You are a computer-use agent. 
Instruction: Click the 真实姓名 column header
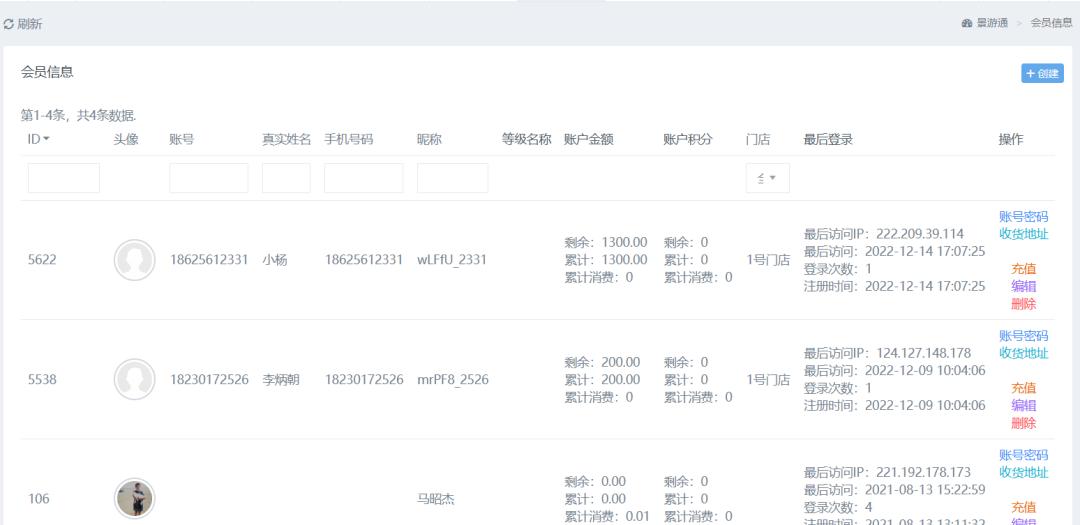point(287,139)
